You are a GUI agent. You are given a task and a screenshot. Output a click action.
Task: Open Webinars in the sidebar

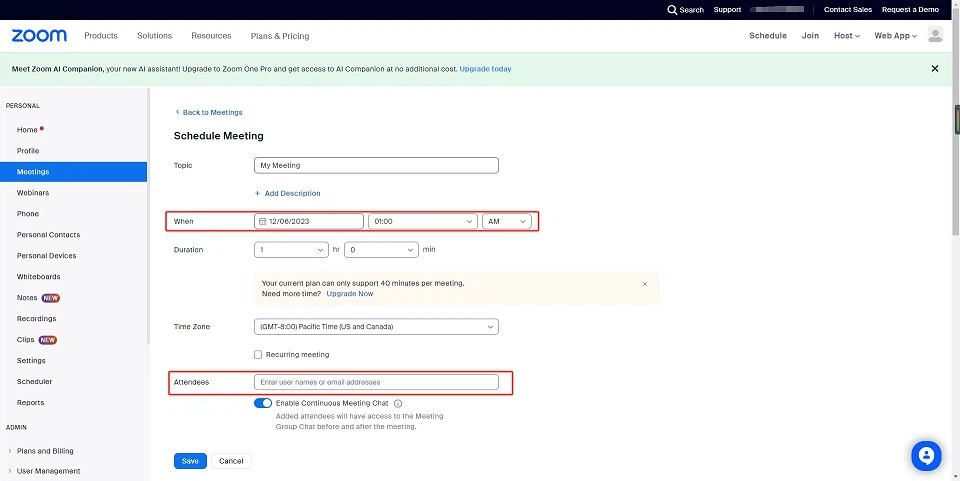(33, 193)
